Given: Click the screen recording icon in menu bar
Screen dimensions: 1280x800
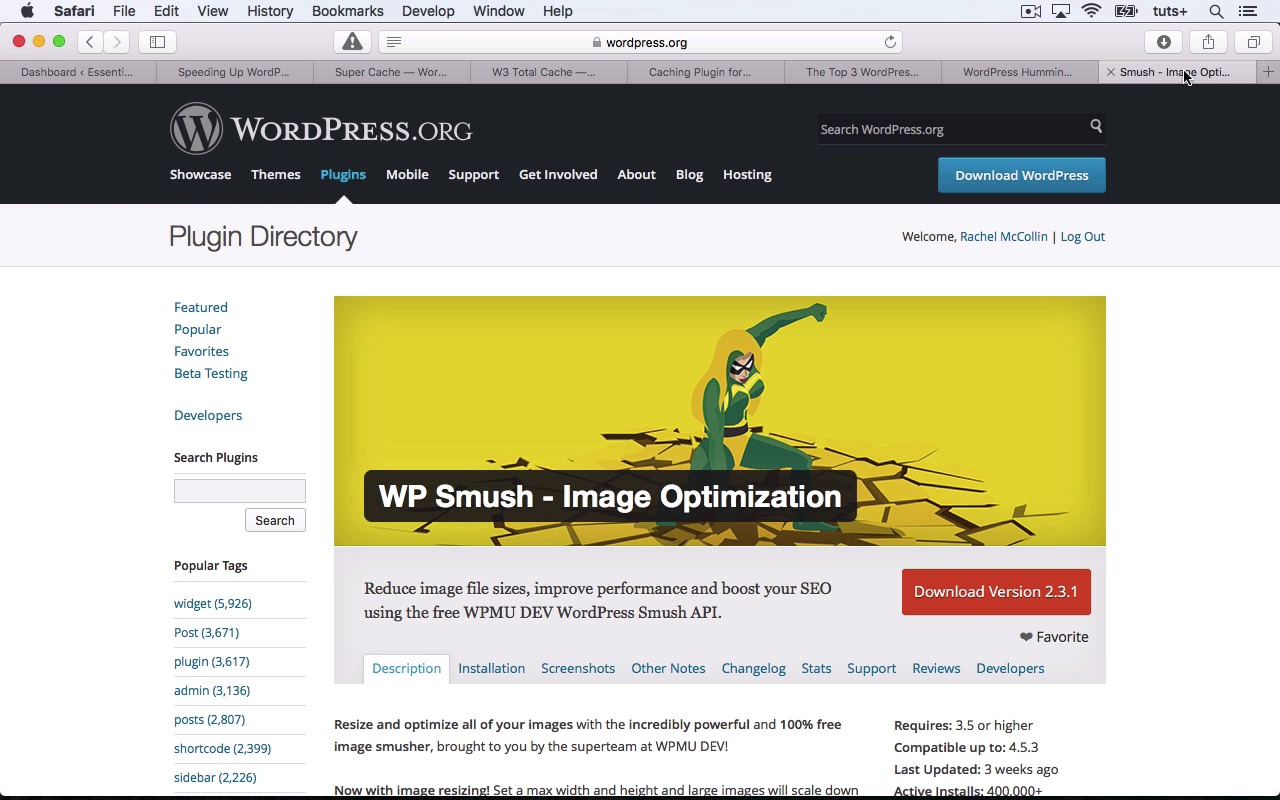Looking at the screenshot, I should click(1030, 11).
